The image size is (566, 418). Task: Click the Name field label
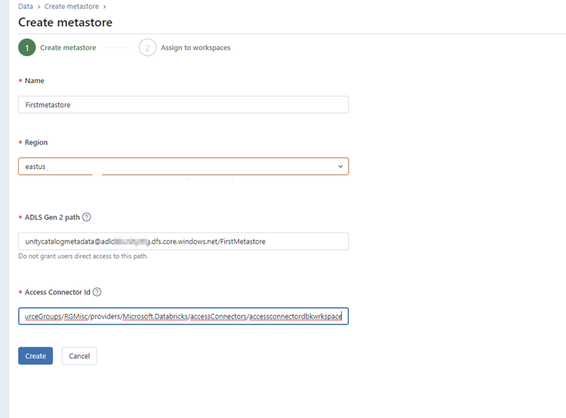34,80
